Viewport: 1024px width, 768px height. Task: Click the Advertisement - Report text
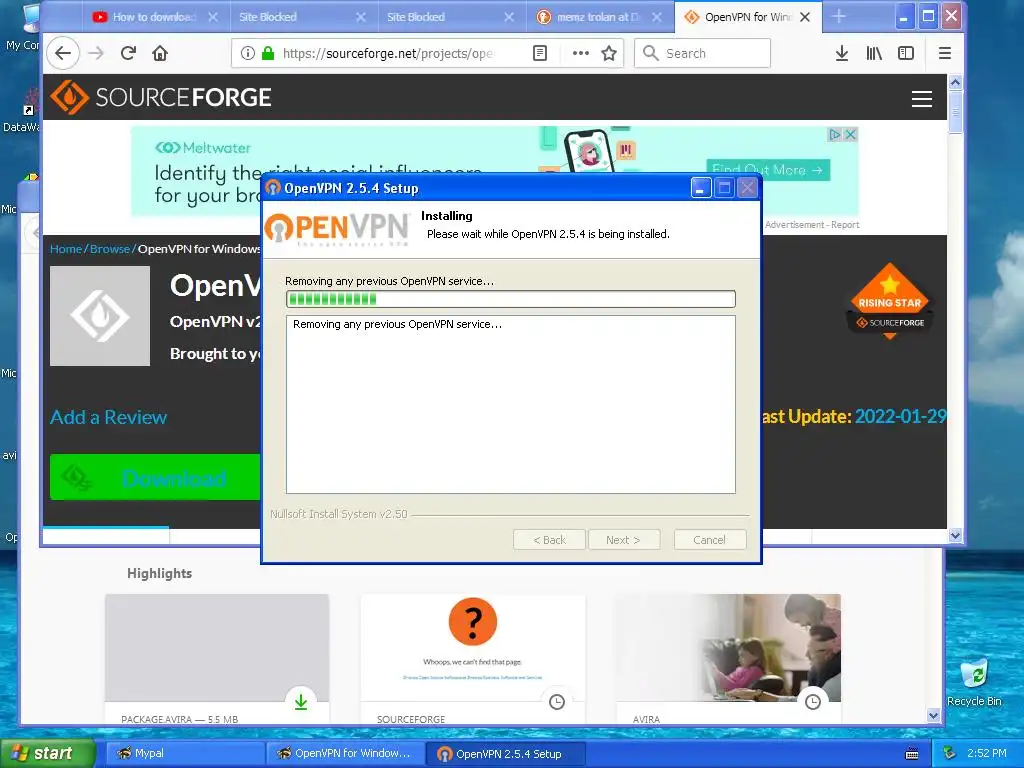coord(812,225)
